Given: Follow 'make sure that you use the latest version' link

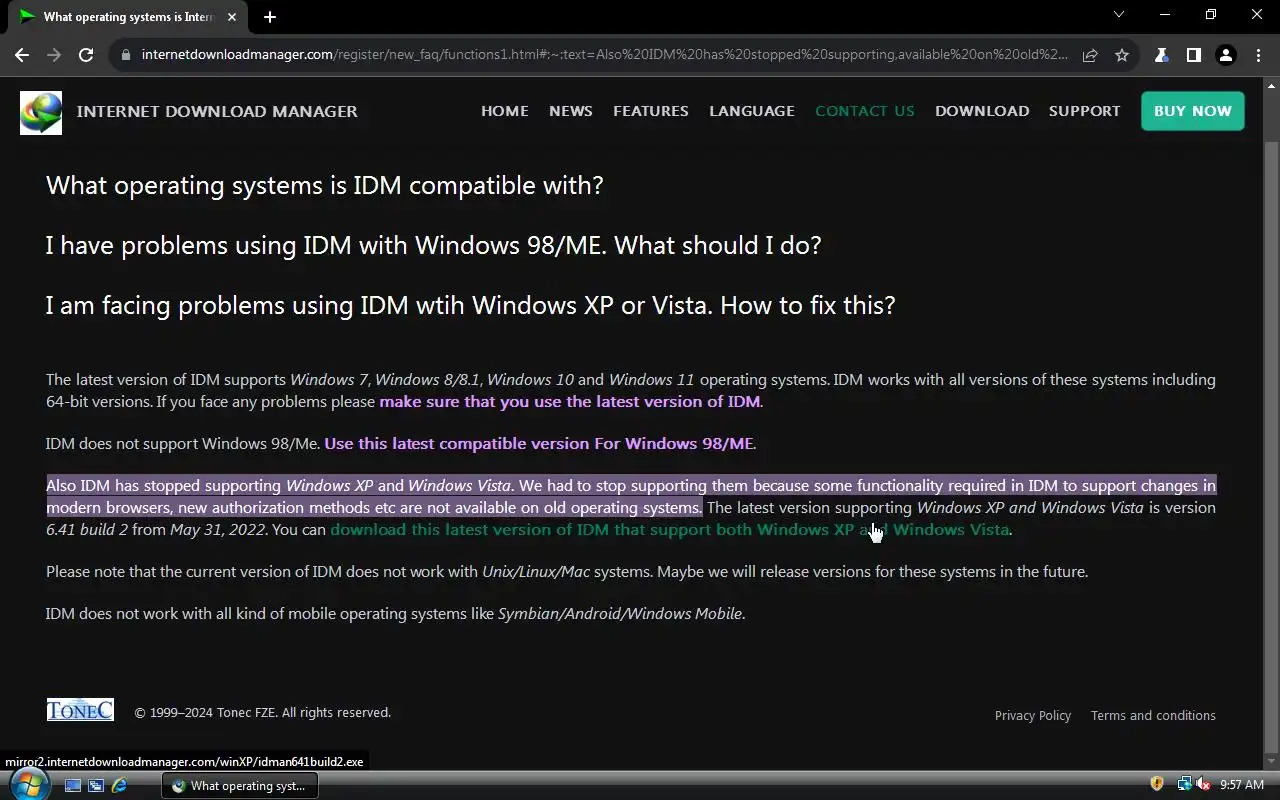Looking at the screenshot, I should 570,402.
